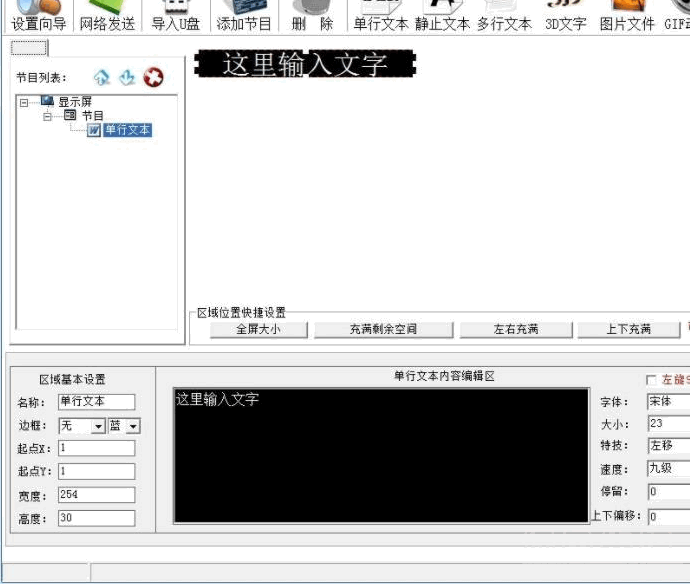
Task: Click the 名称 name input field
Action: pos(97,402)
